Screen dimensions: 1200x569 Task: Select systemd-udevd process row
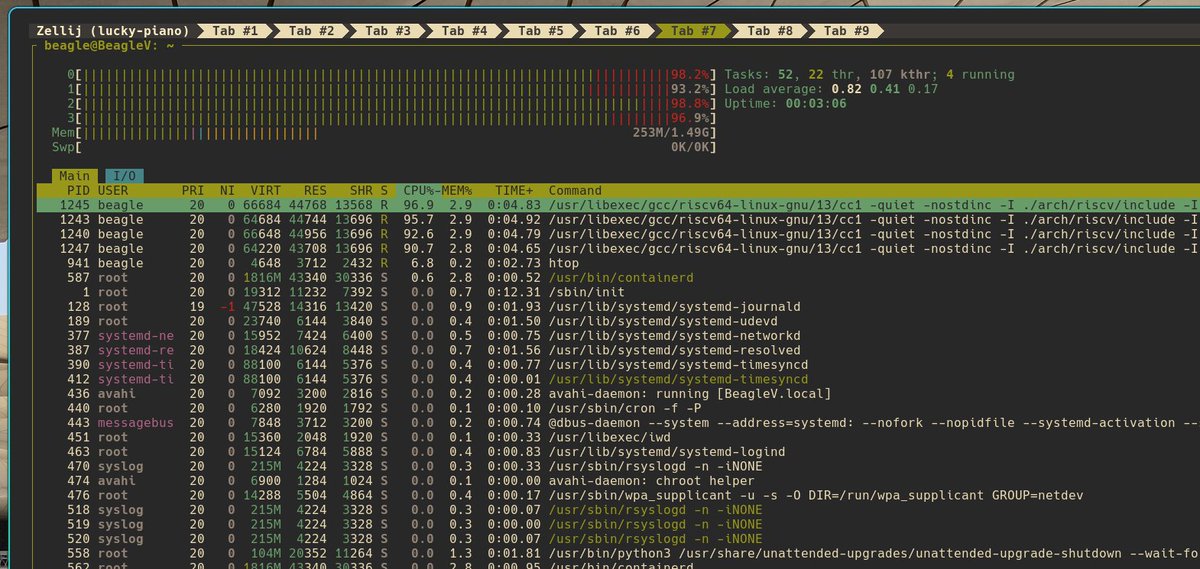click(618, 321)
